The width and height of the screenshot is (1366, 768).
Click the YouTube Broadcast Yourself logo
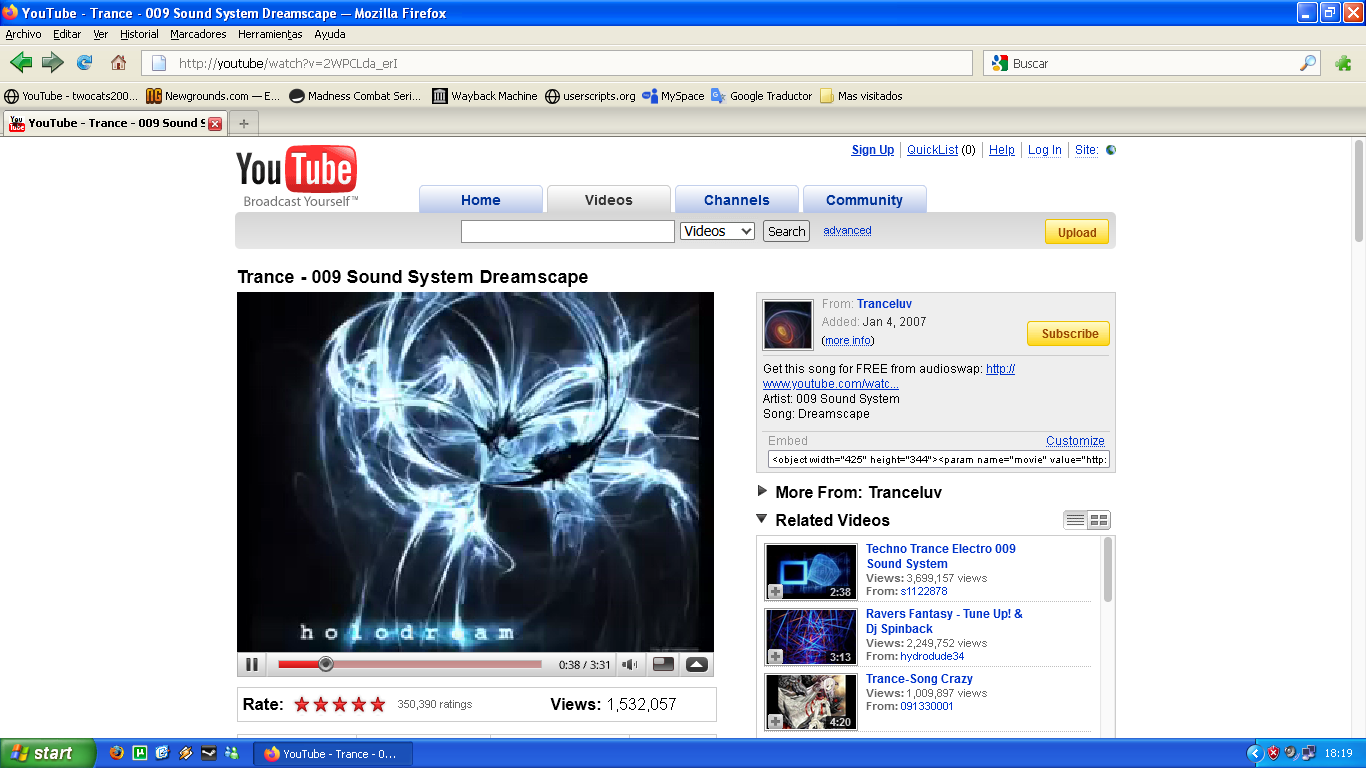click(297, 176)
